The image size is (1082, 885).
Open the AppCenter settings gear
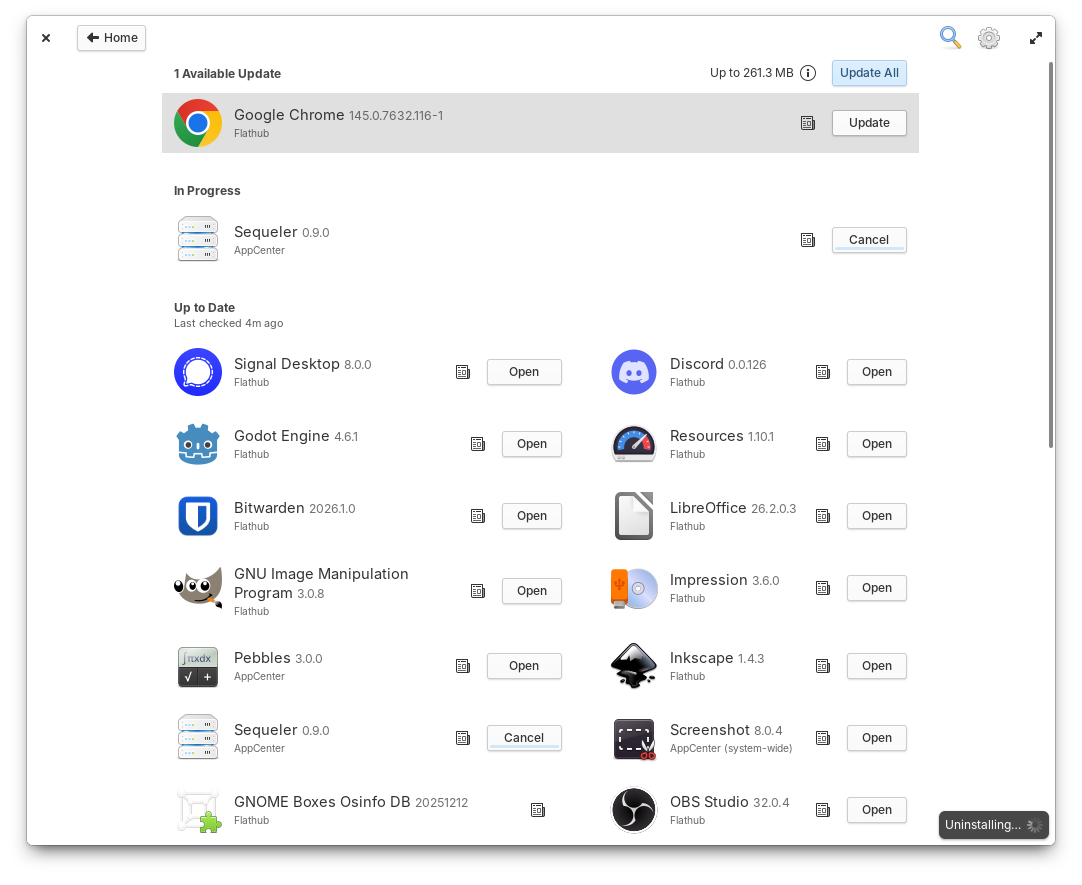[x=989, y=37]
